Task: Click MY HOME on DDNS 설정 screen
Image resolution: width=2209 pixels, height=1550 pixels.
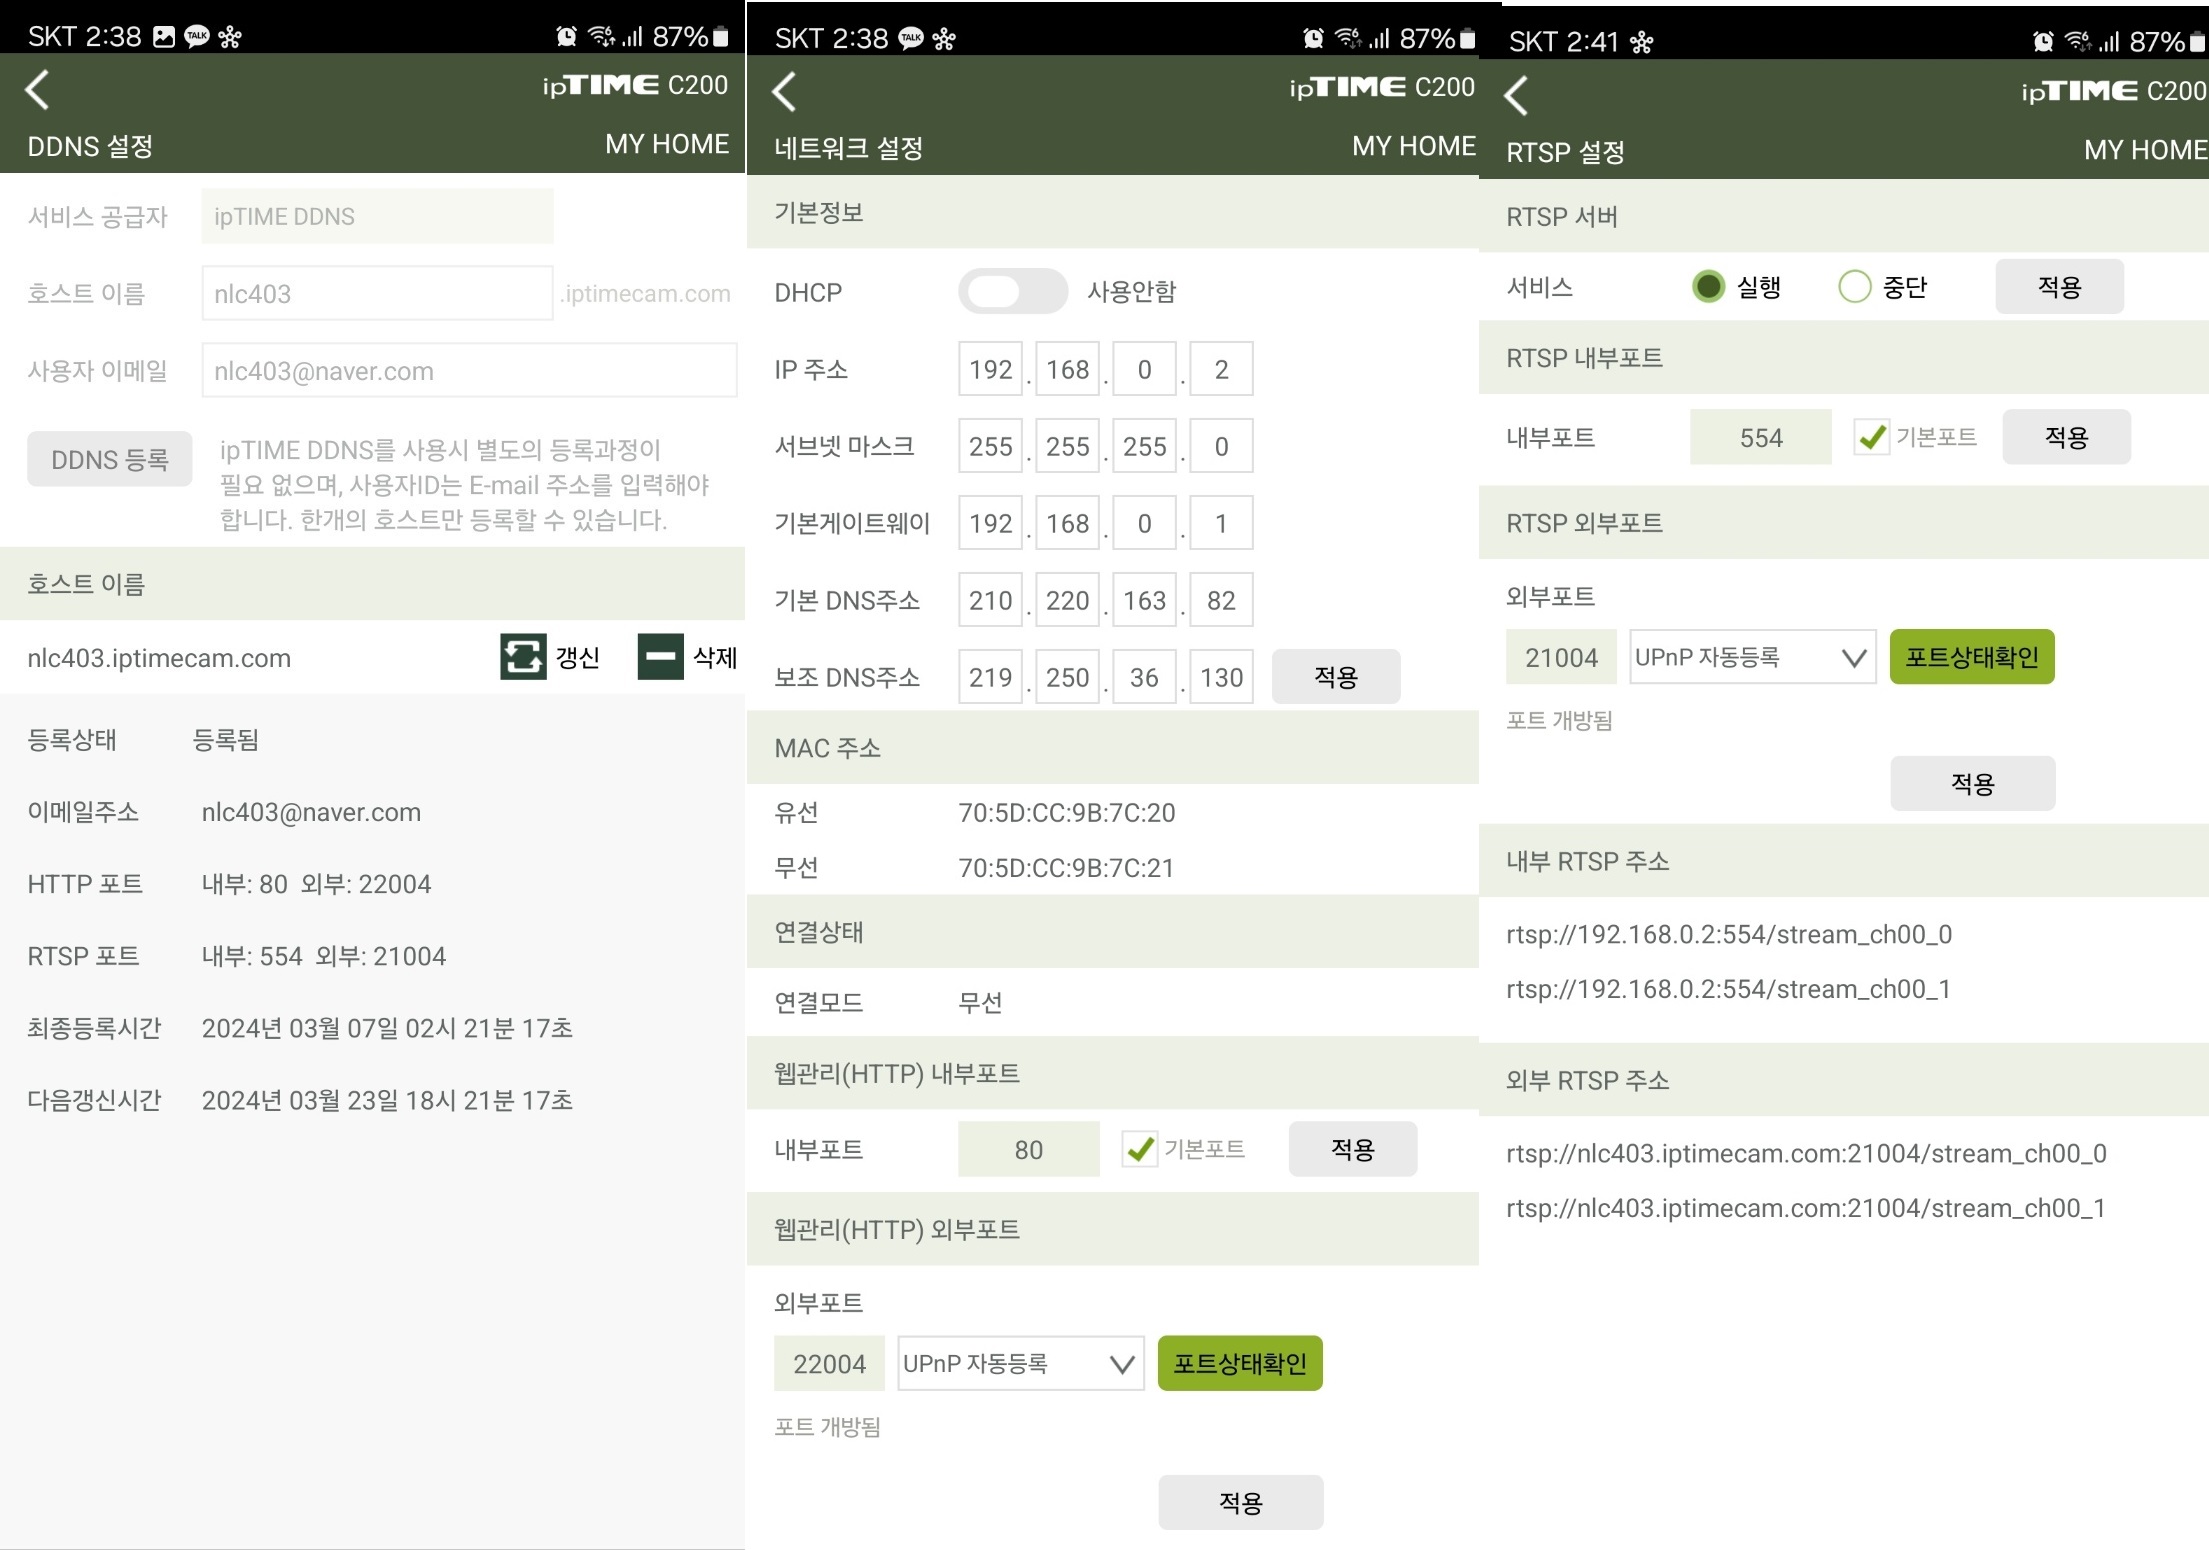Action: point(667,144)
